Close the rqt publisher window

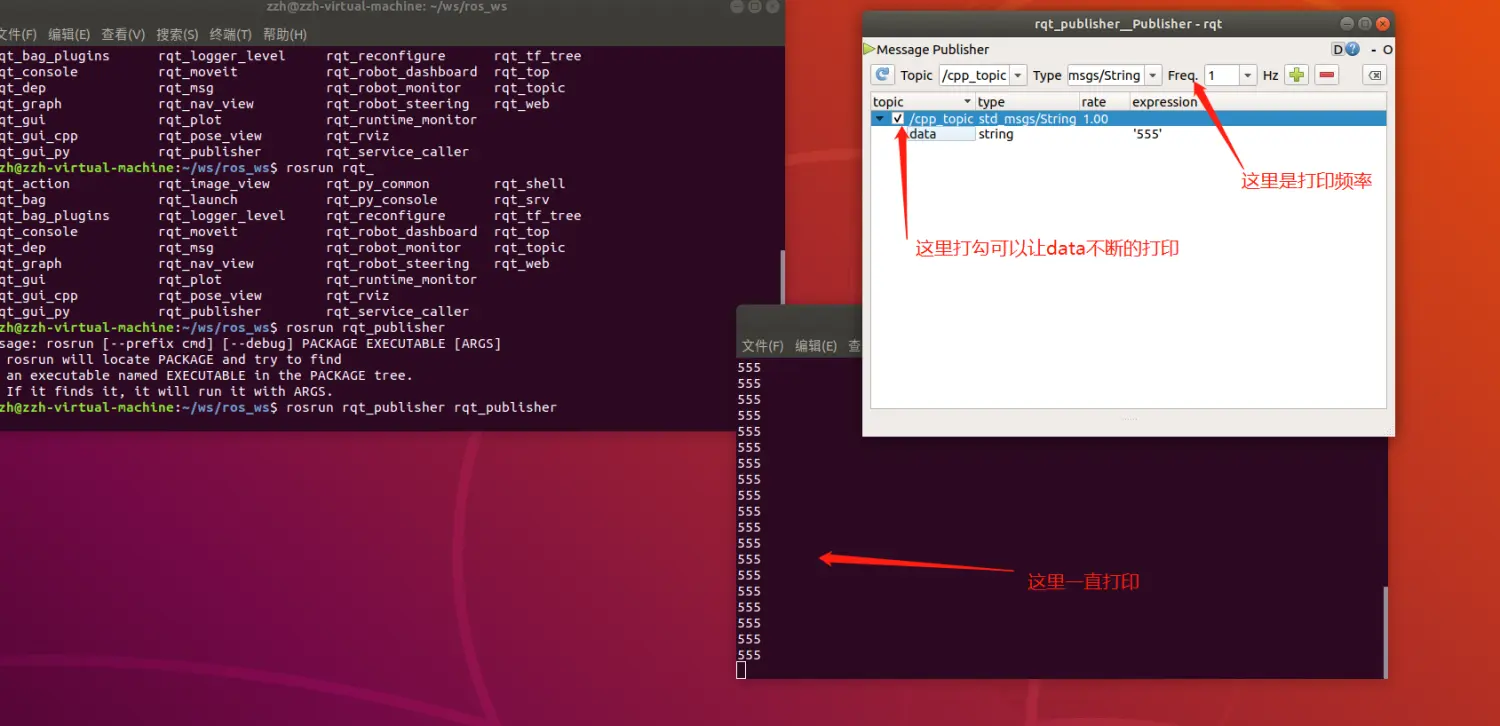tap(1382, 23)
